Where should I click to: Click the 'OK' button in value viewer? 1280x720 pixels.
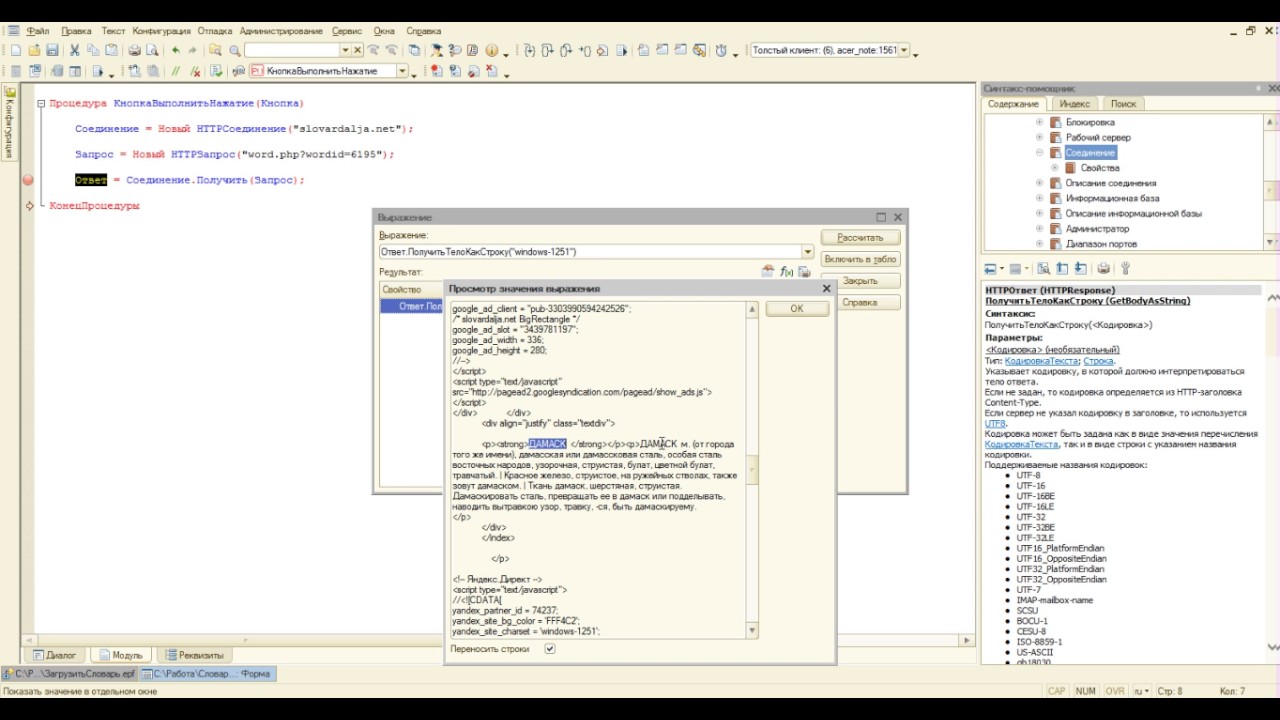[x=797, y=308]
